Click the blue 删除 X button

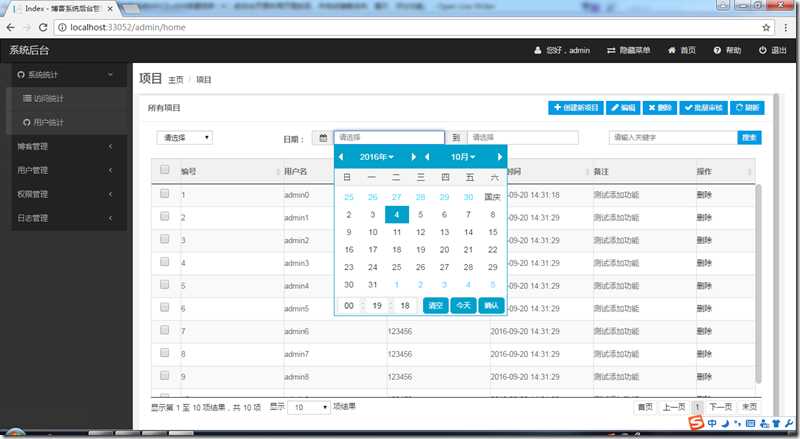[660, 108]
